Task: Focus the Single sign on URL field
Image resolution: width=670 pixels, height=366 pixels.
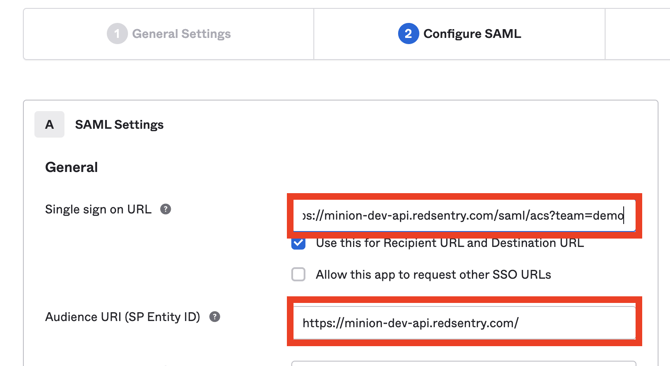Action: pyautogui.click(x=464, y=215)
